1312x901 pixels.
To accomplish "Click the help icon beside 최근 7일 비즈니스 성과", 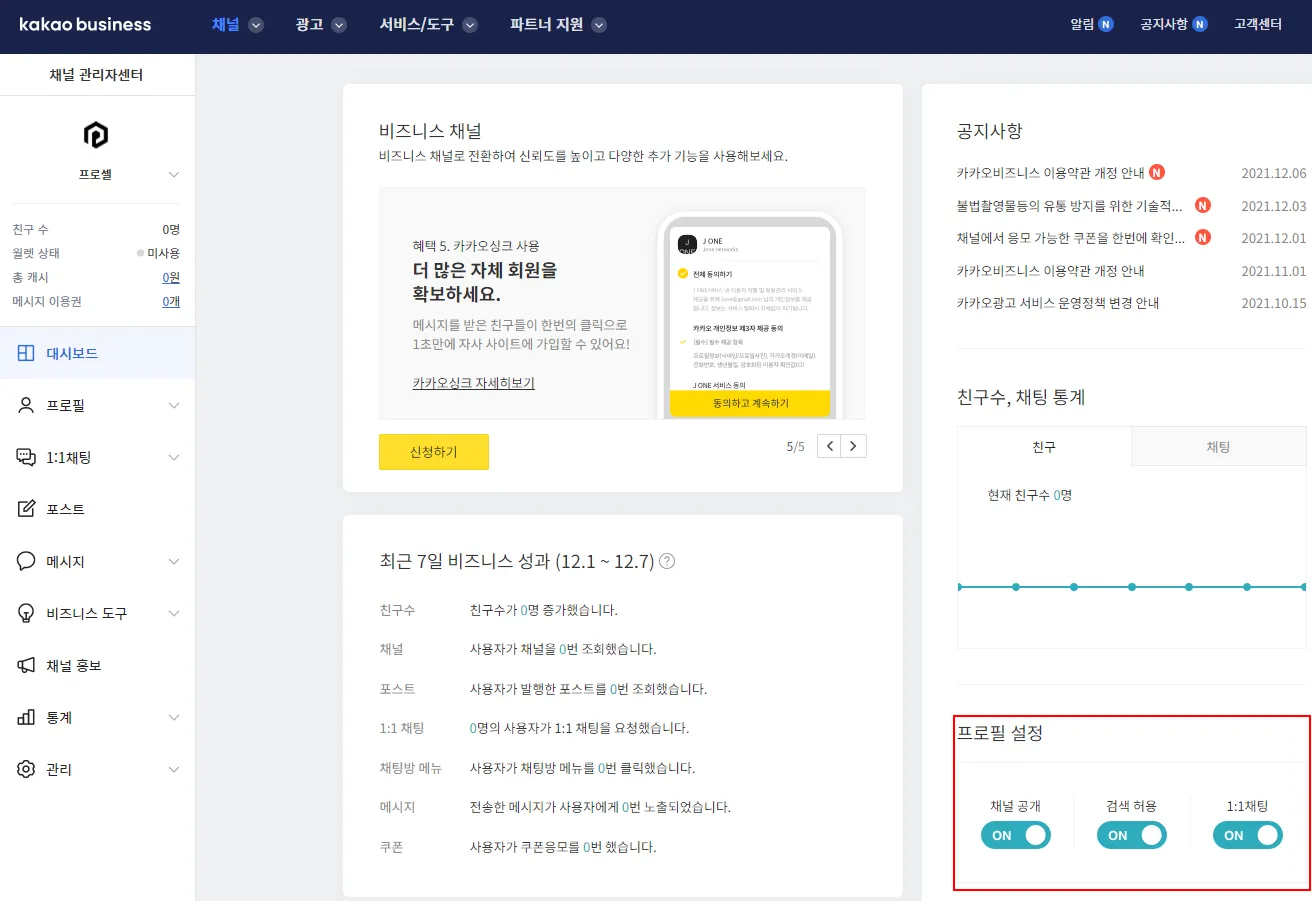I will pyautogui.click(x=667, y=561).
